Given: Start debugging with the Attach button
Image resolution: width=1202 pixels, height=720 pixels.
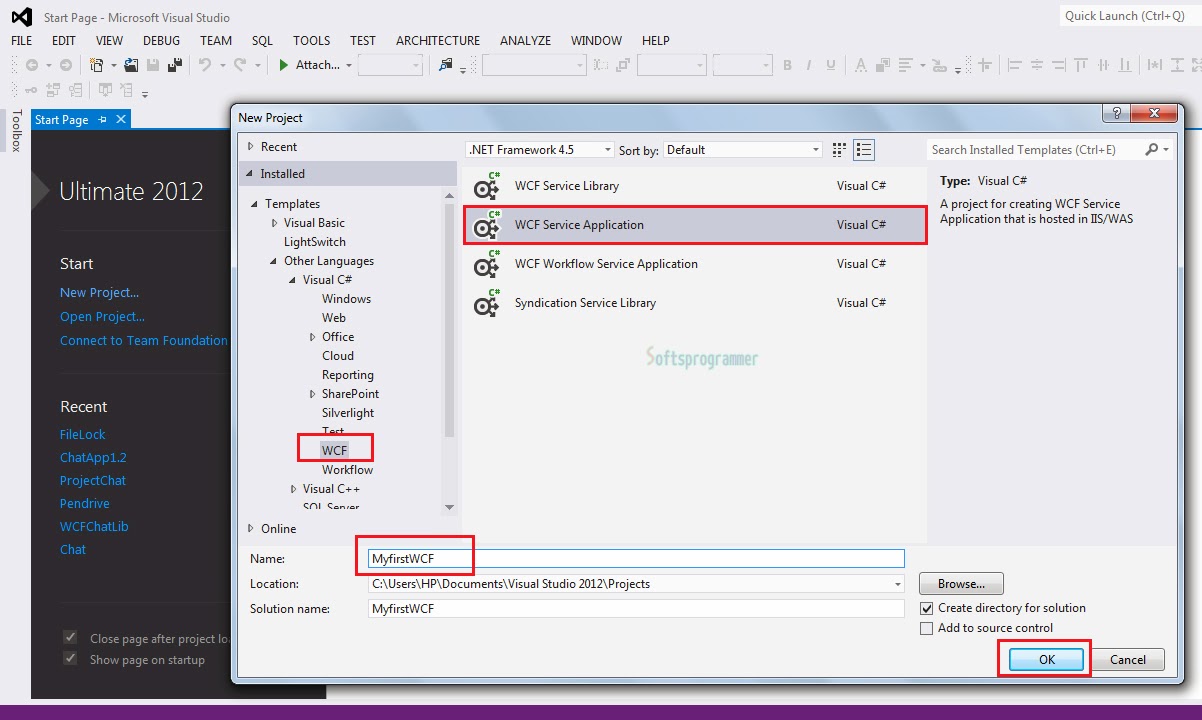Looking at the screenshot, I should pyautogui.click(x=314, y=63).
